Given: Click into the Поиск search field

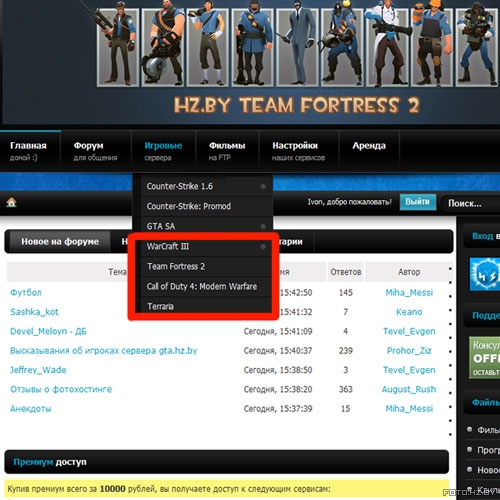Looking at the screenshot, I should tap(470, 203).
